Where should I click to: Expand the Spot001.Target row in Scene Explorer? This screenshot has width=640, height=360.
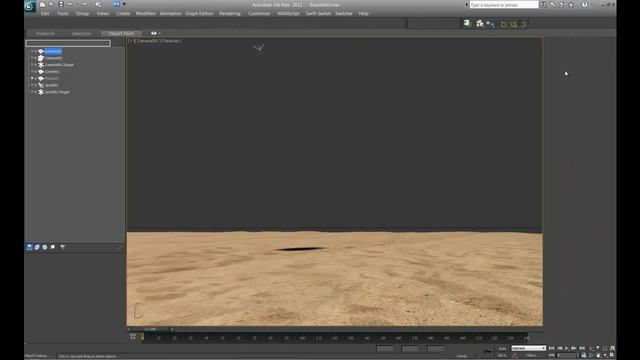32,92
